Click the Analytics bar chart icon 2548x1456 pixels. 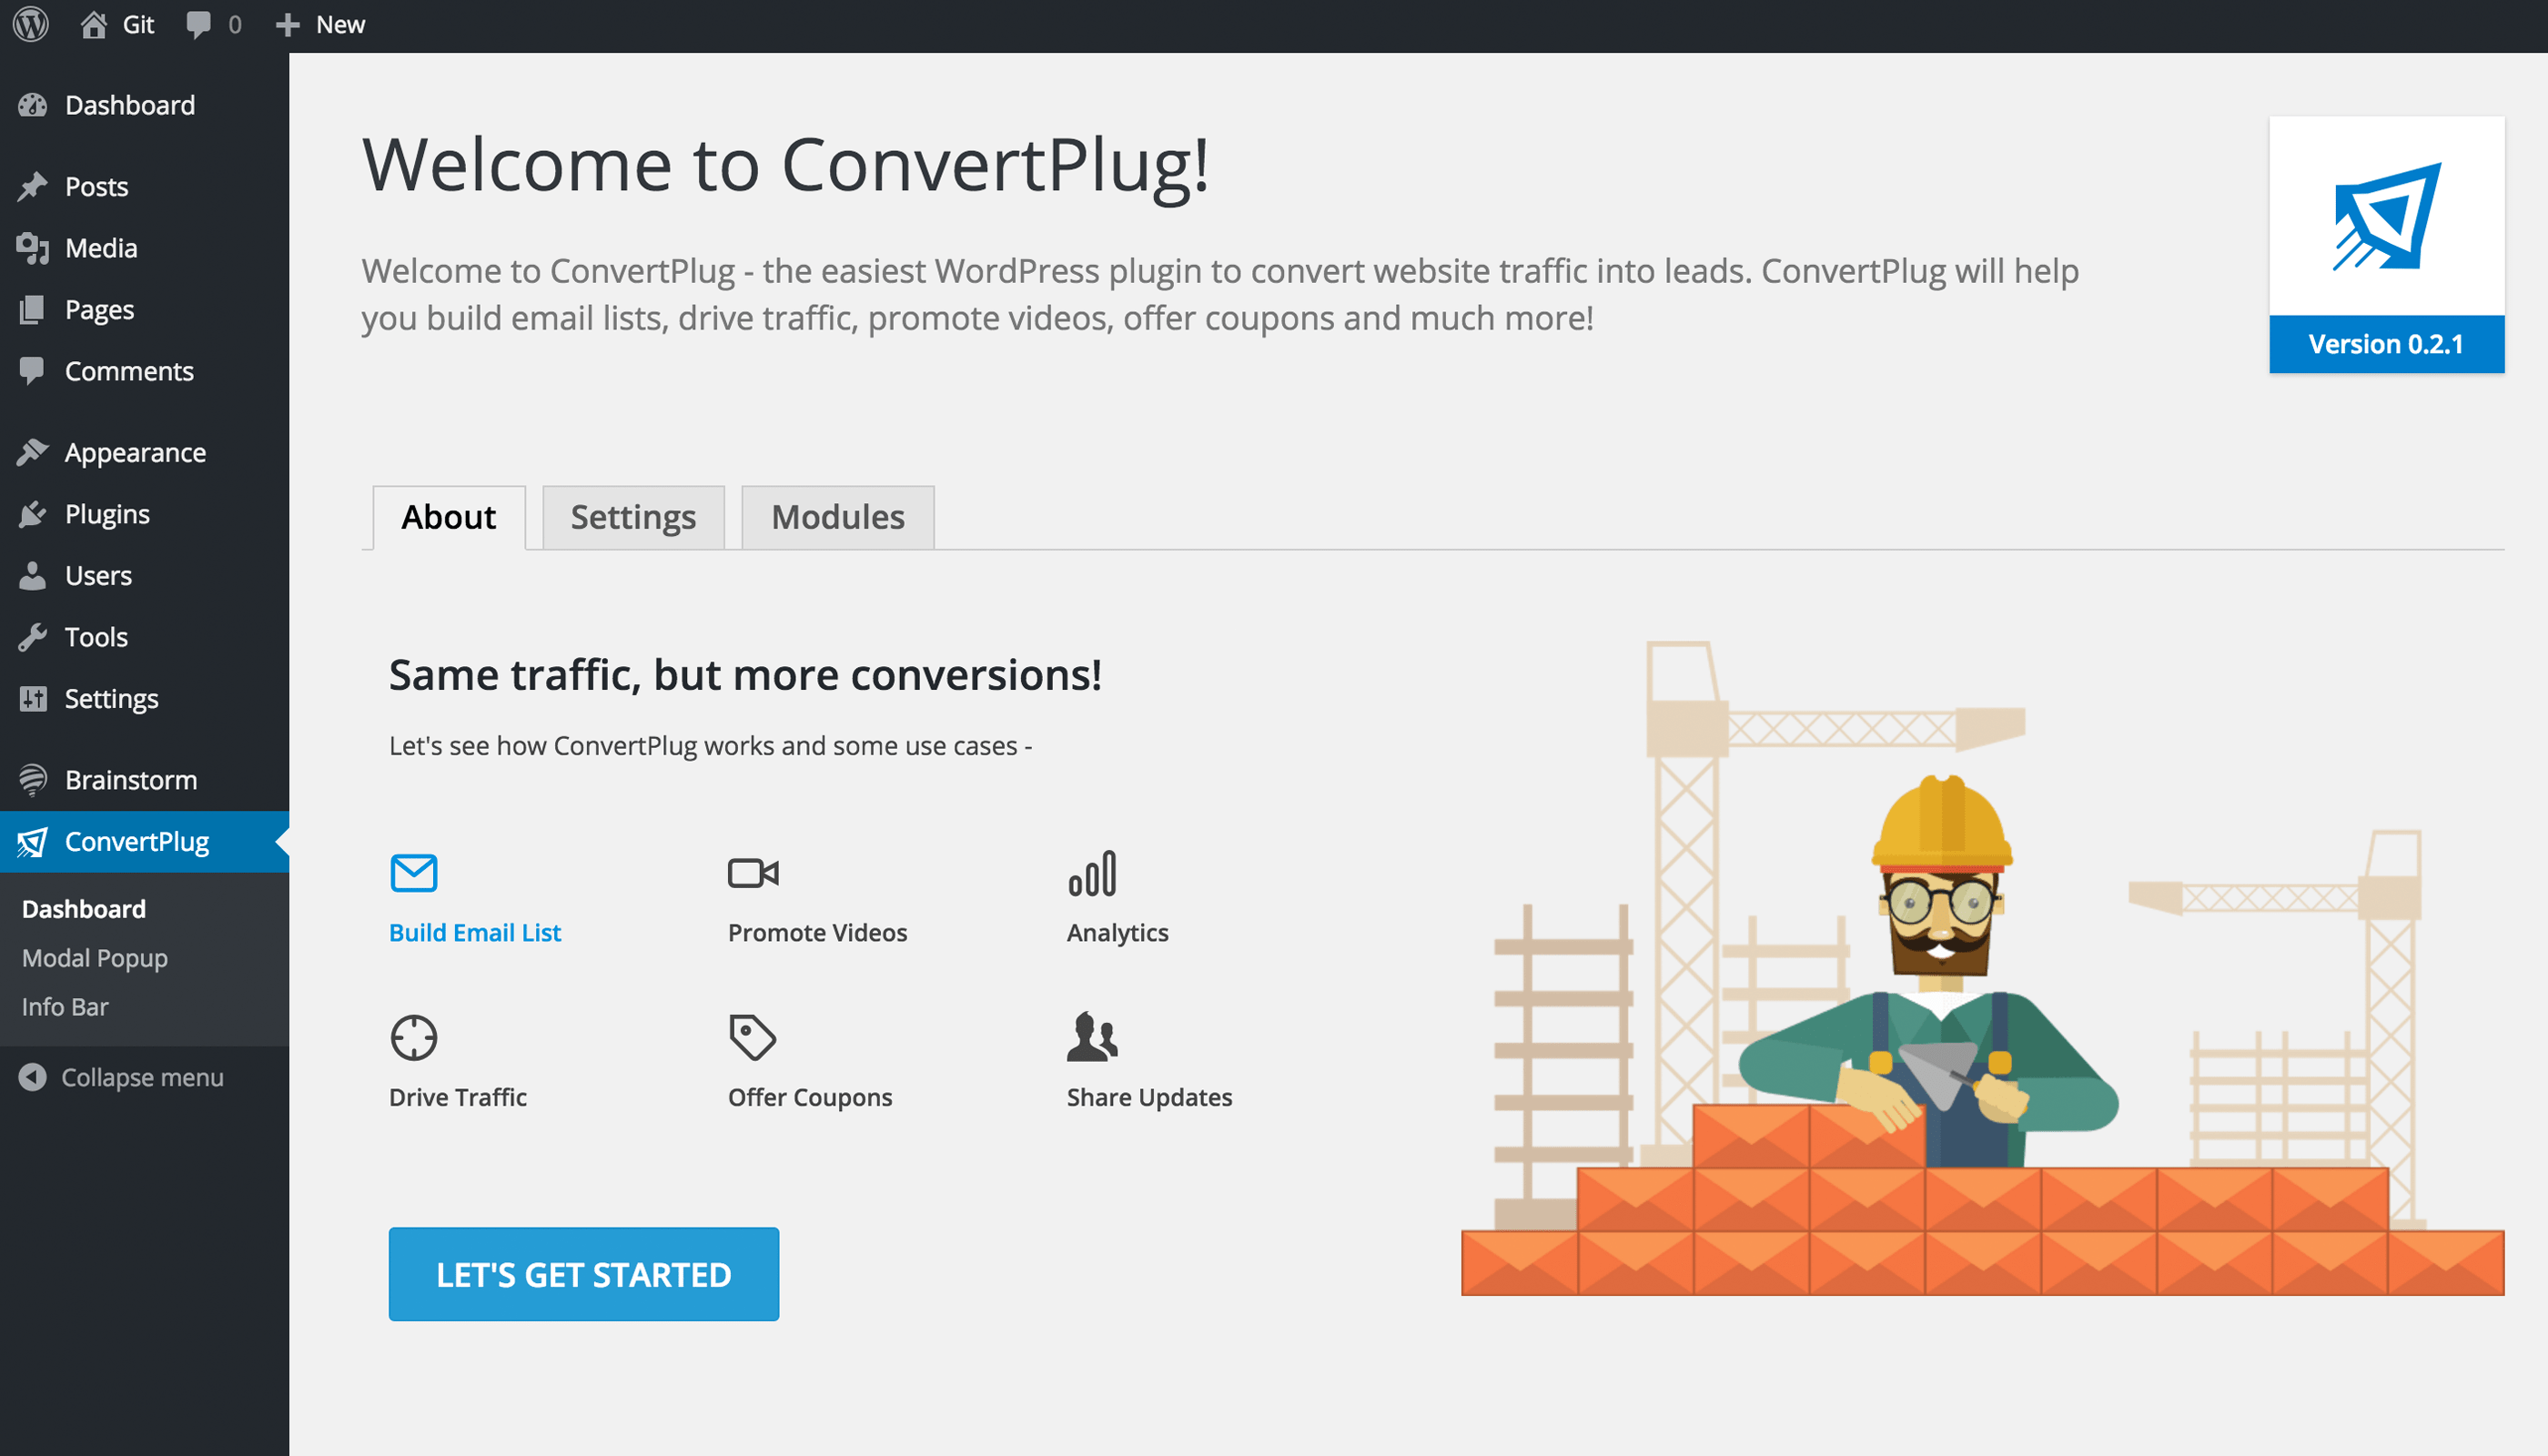(x=1091, y=873)
